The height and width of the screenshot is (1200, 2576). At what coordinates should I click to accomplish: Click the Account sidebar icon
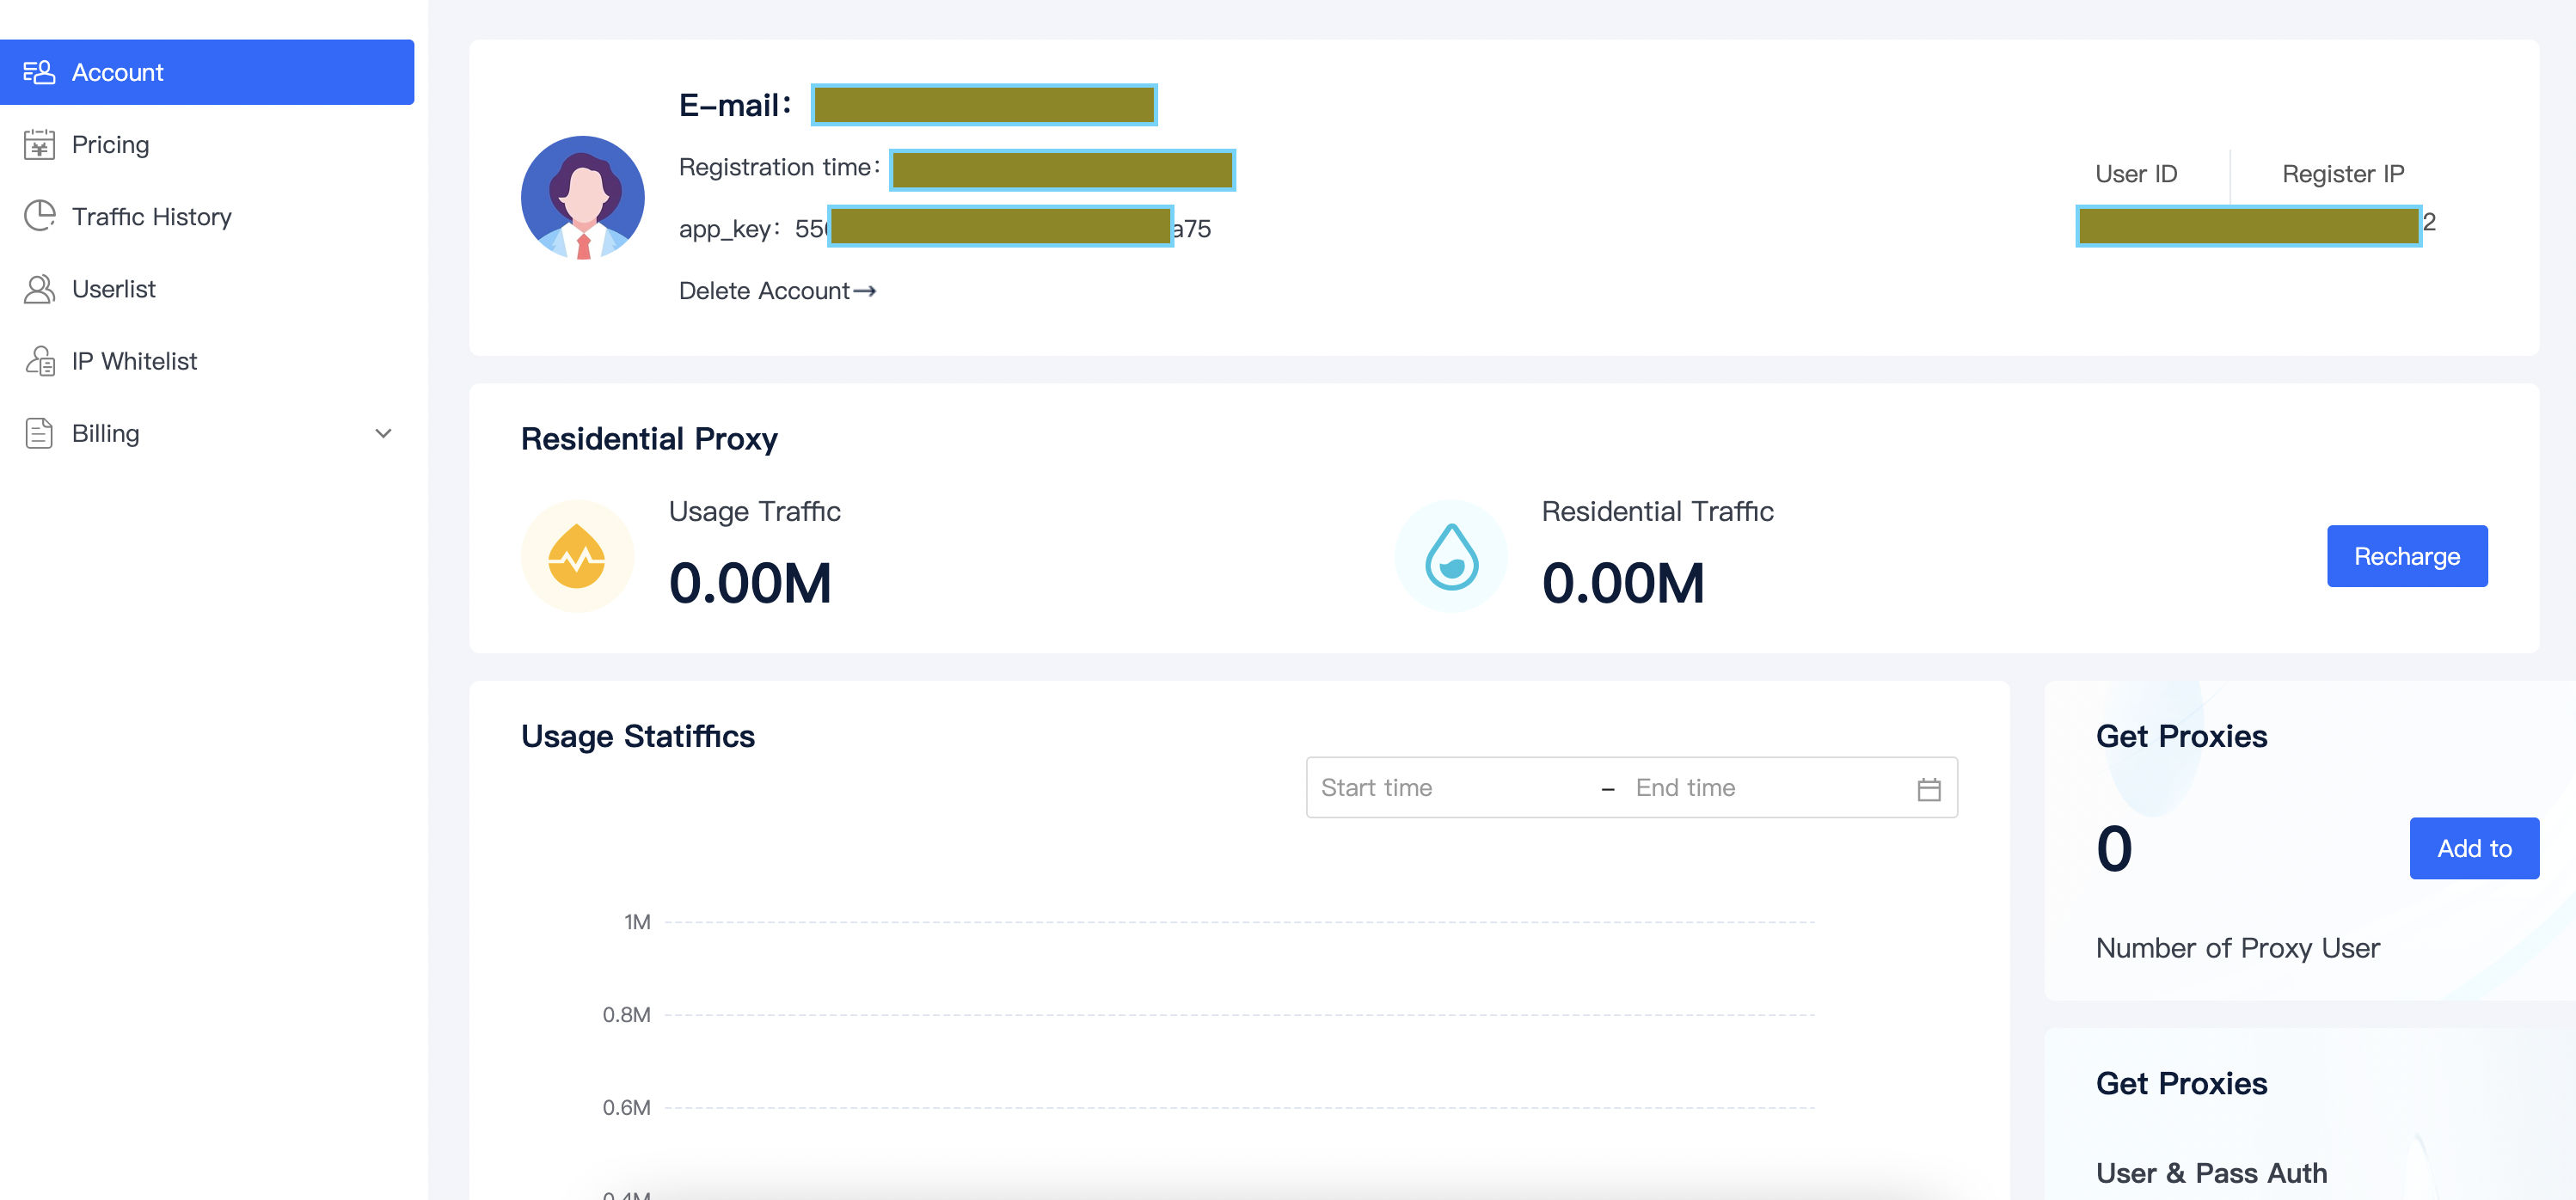tap(39, 72)
